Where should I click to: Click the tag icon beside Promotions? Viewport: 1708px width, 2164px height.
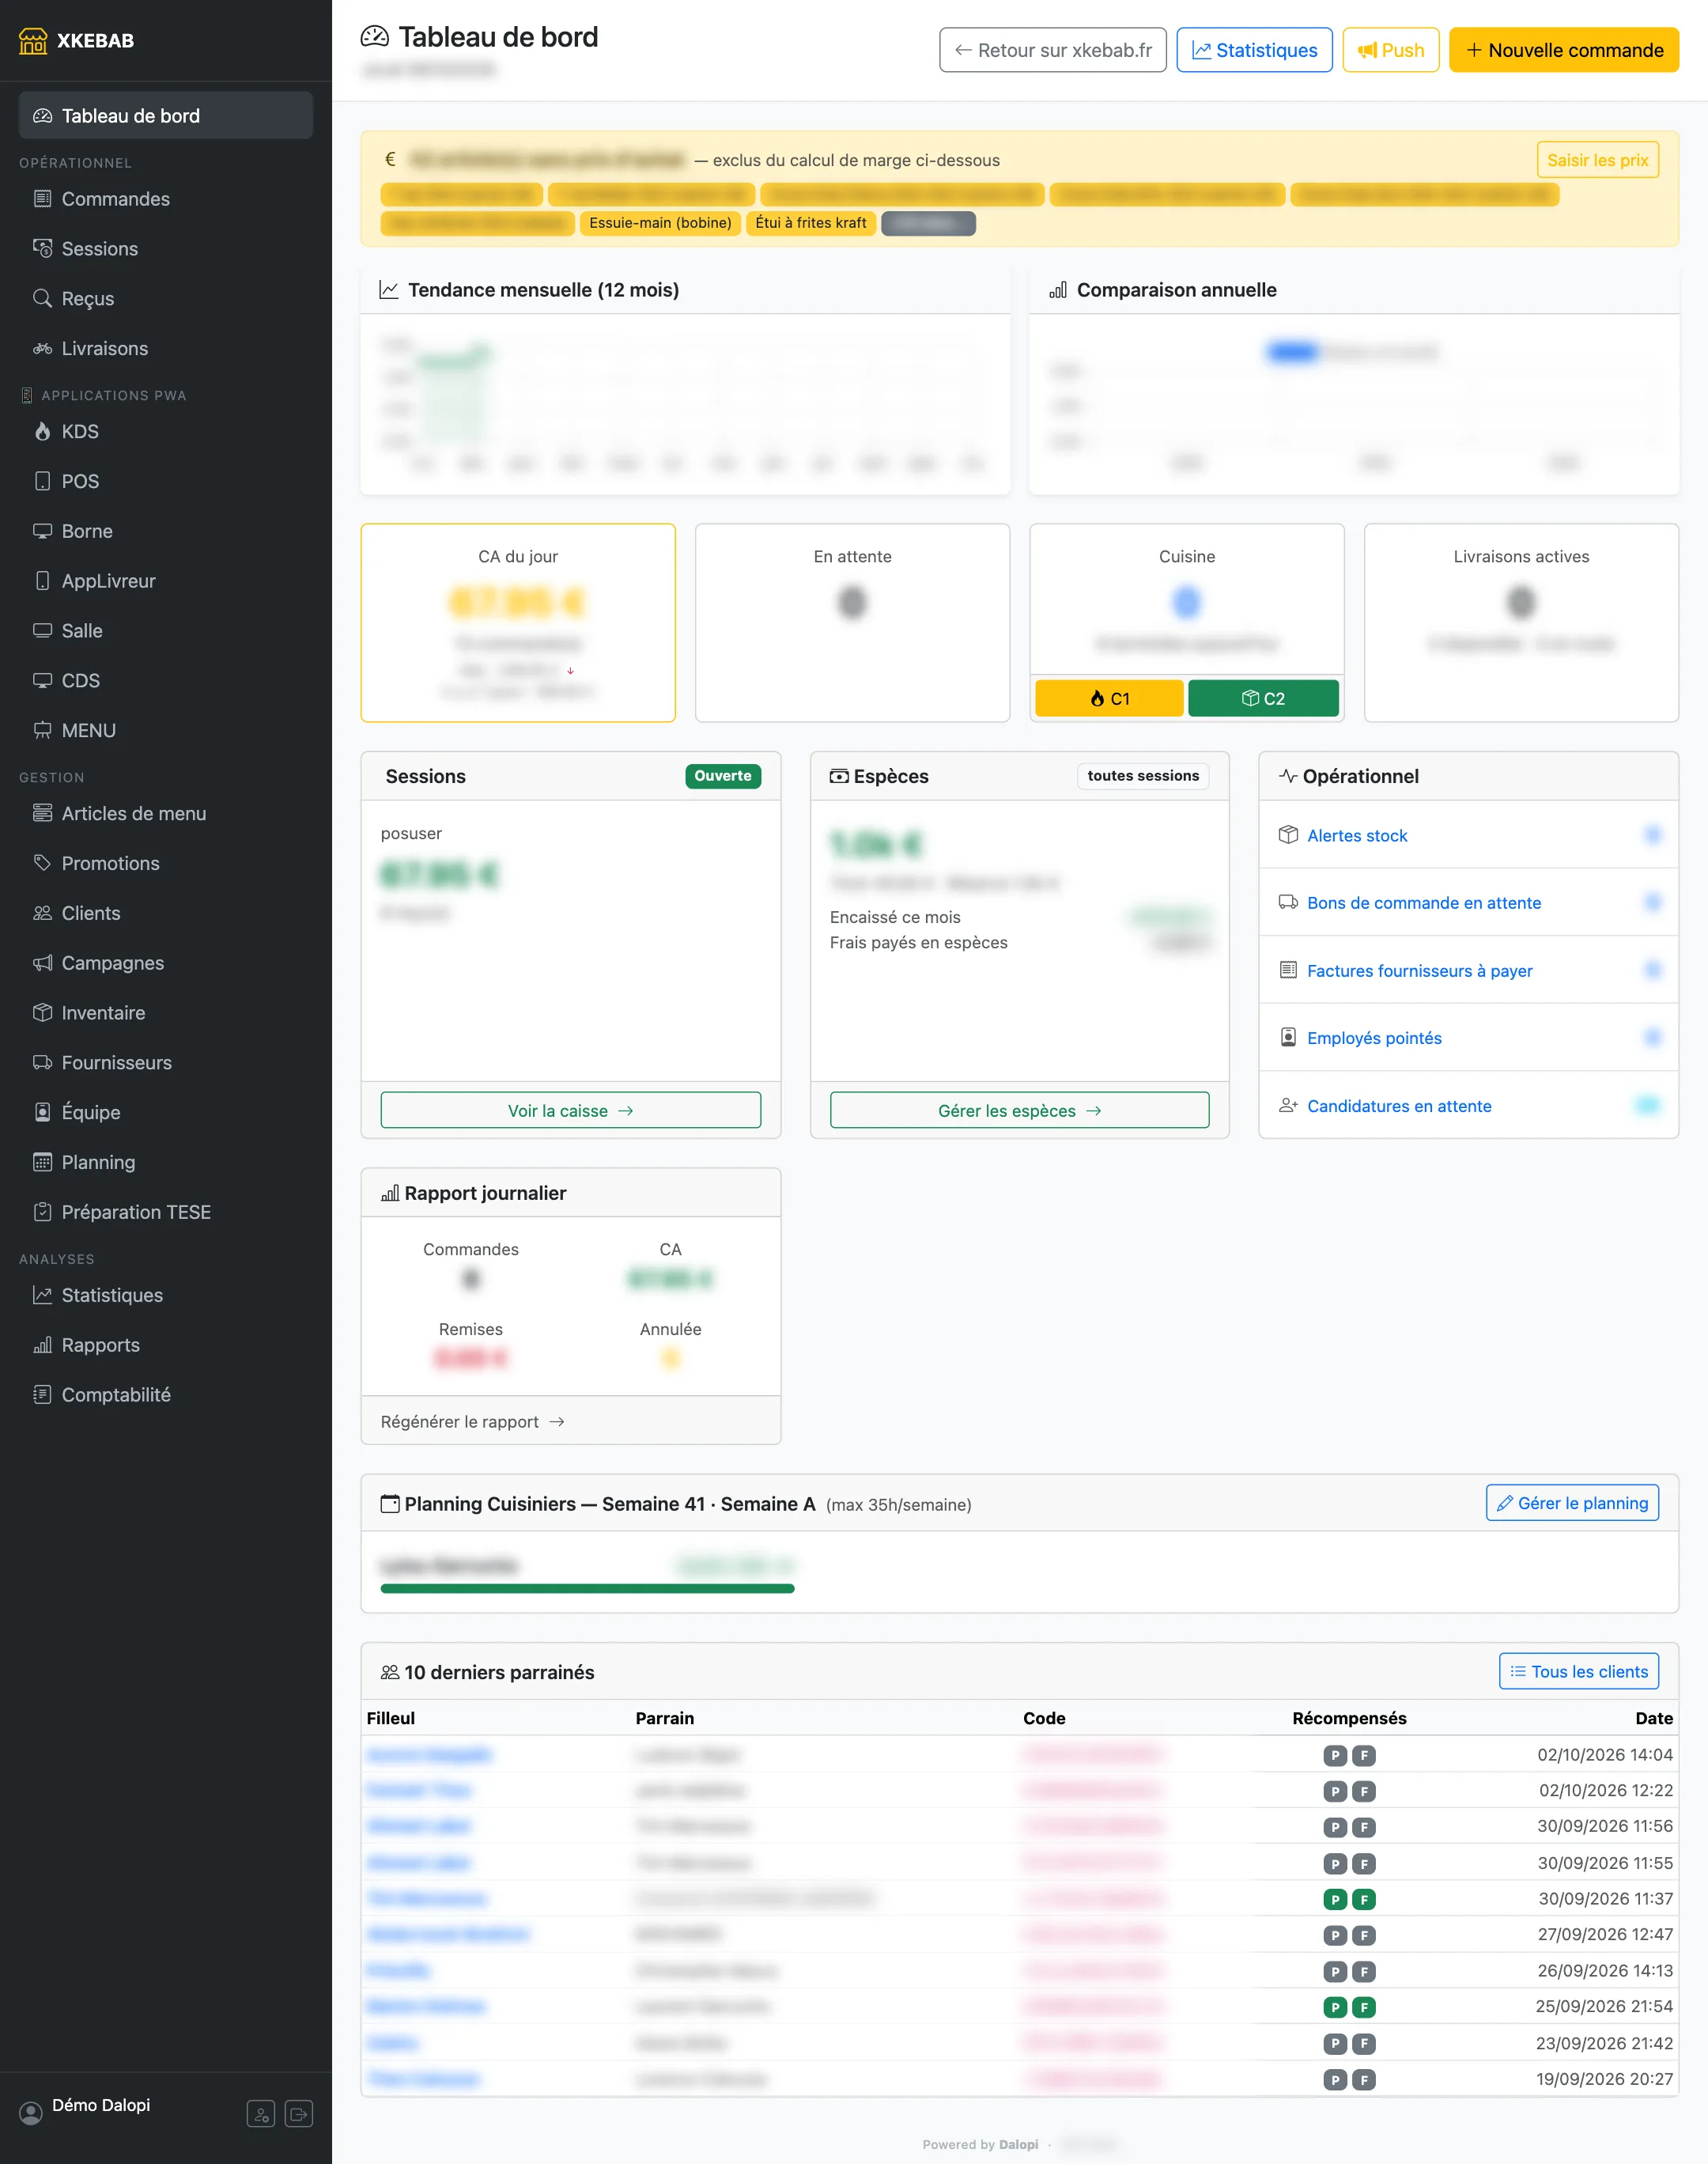pos(42,862)
